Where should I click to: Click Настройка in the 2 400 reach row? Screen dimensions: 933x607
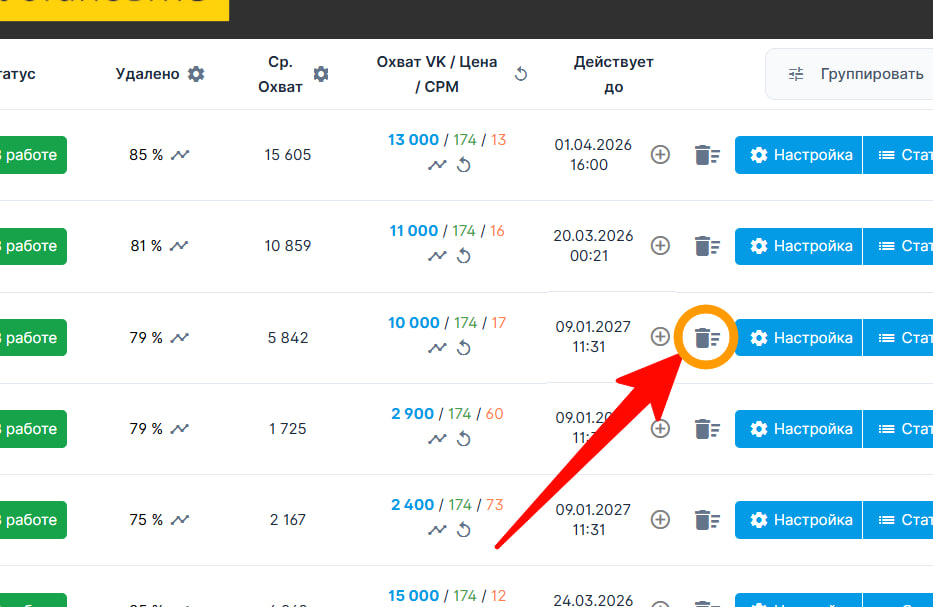pos(798,520)
